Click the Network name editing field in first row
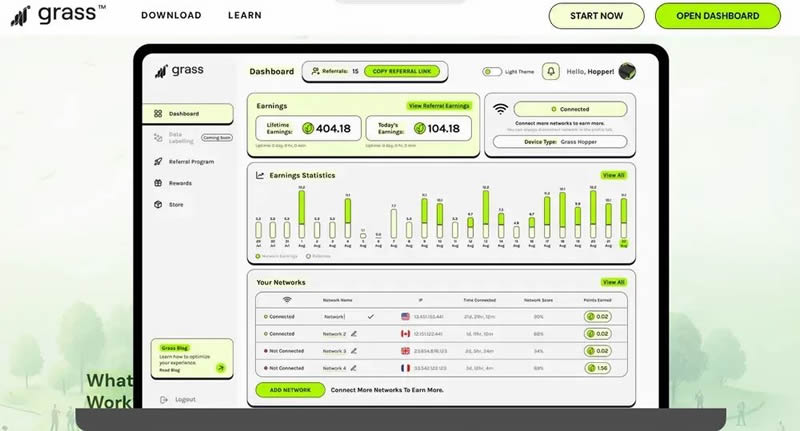 (x=335, y=317)
